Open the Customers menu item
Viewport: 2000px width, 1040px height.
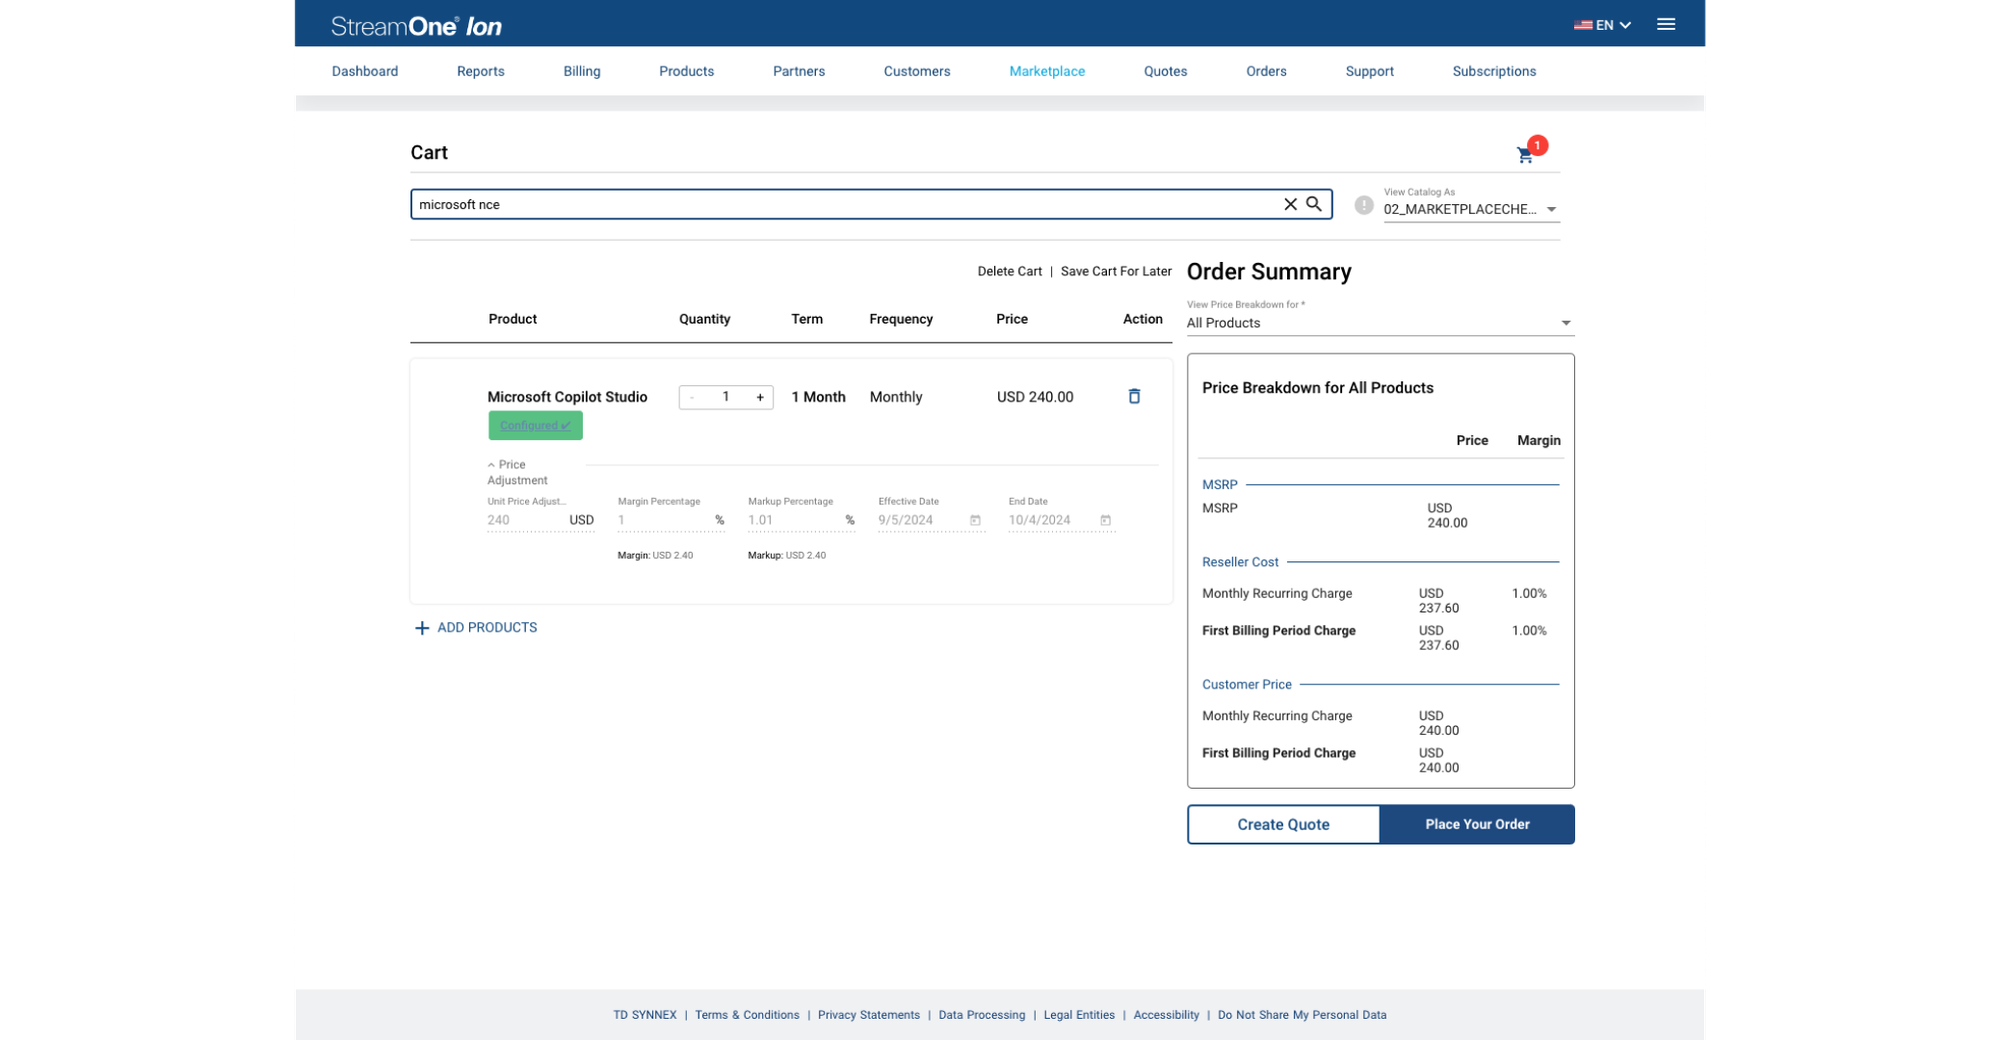917,71
